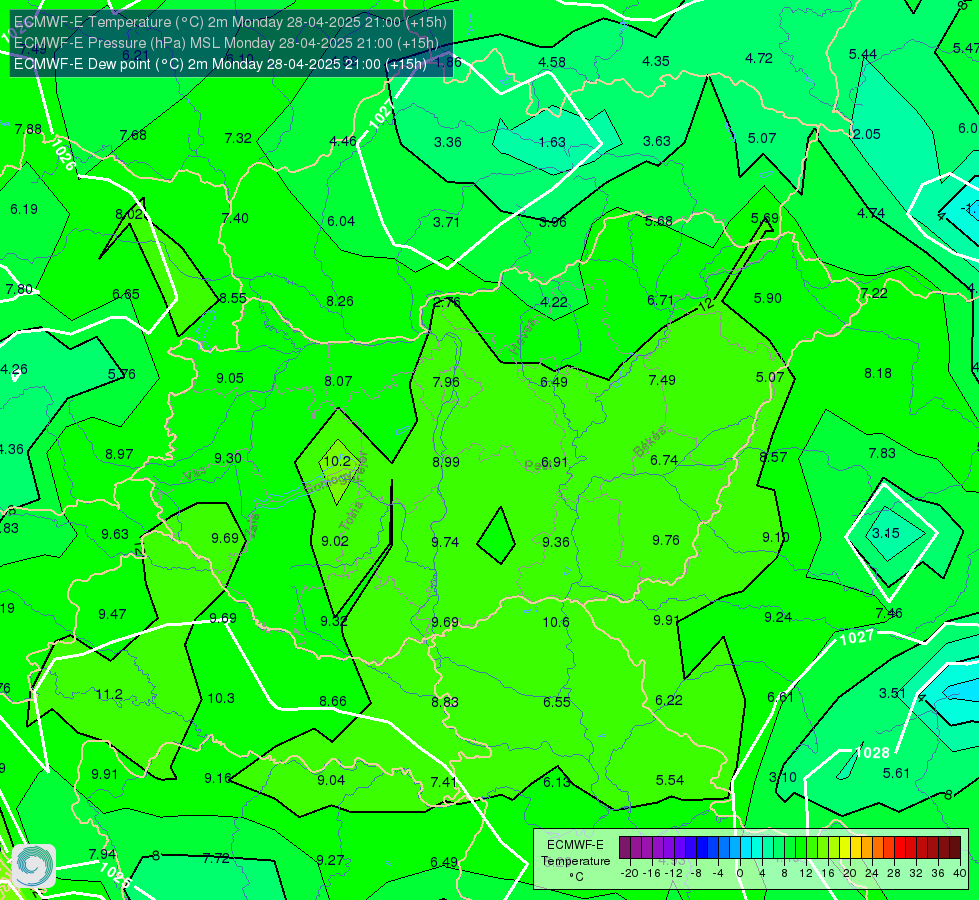Viewport: 979px width, 900px height.
Task: Click the 8.07 dew point value
Action: [338, 380]
